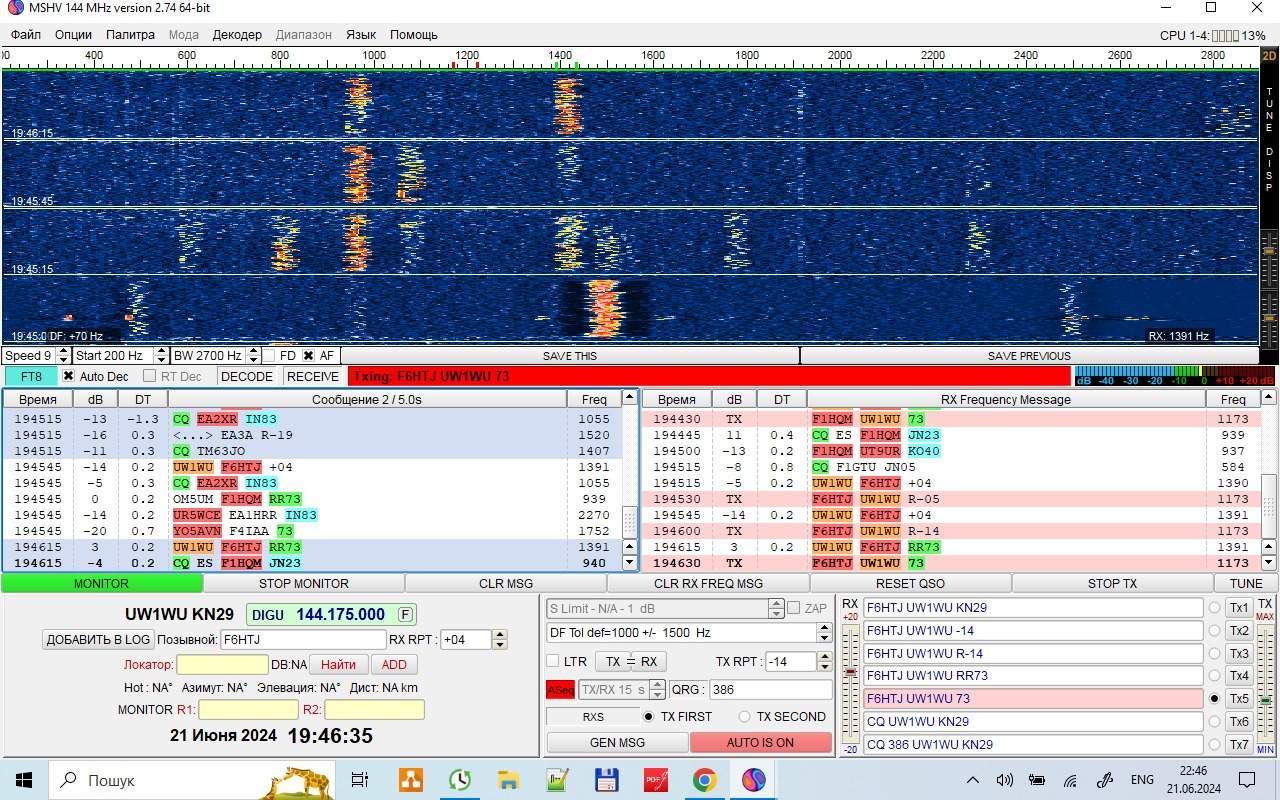The height and width of the screenshot is (800, 1280).
Task: Open File Explorer from taskbar
Action: click(508, 780)
